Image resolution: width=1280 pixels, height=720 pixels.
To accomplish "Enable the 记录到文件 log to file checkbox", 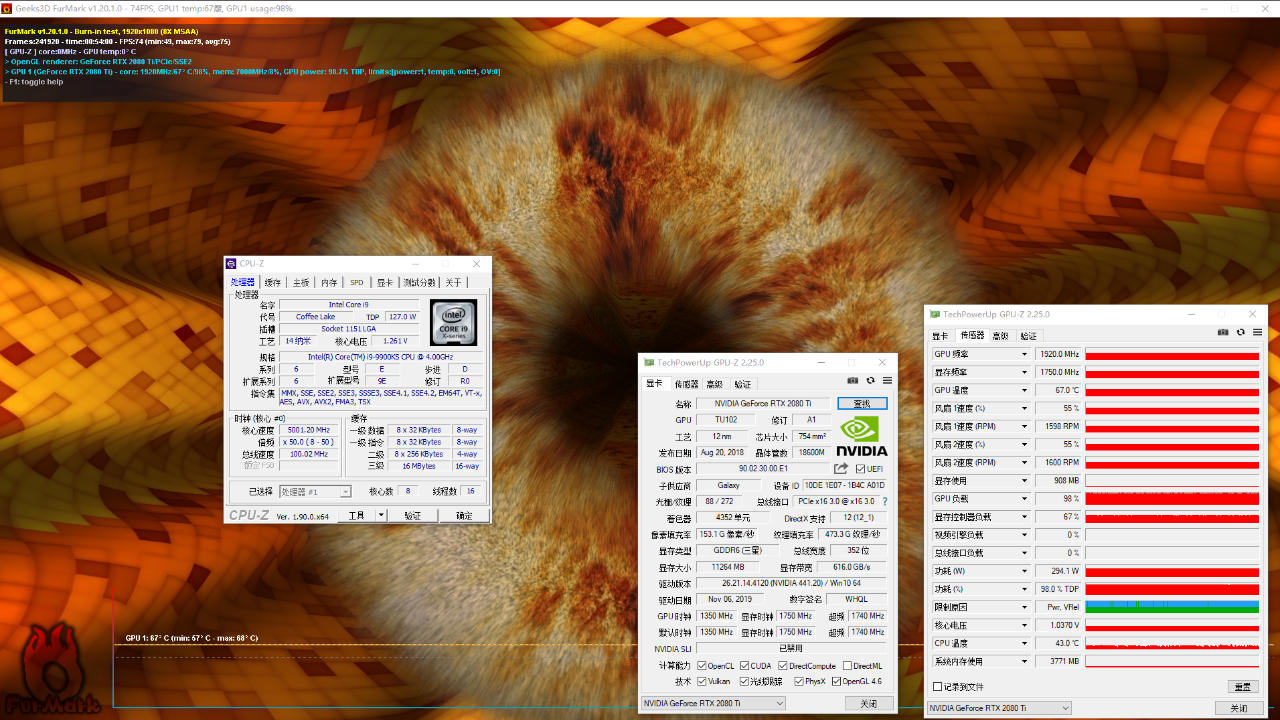I will [937, 687].
